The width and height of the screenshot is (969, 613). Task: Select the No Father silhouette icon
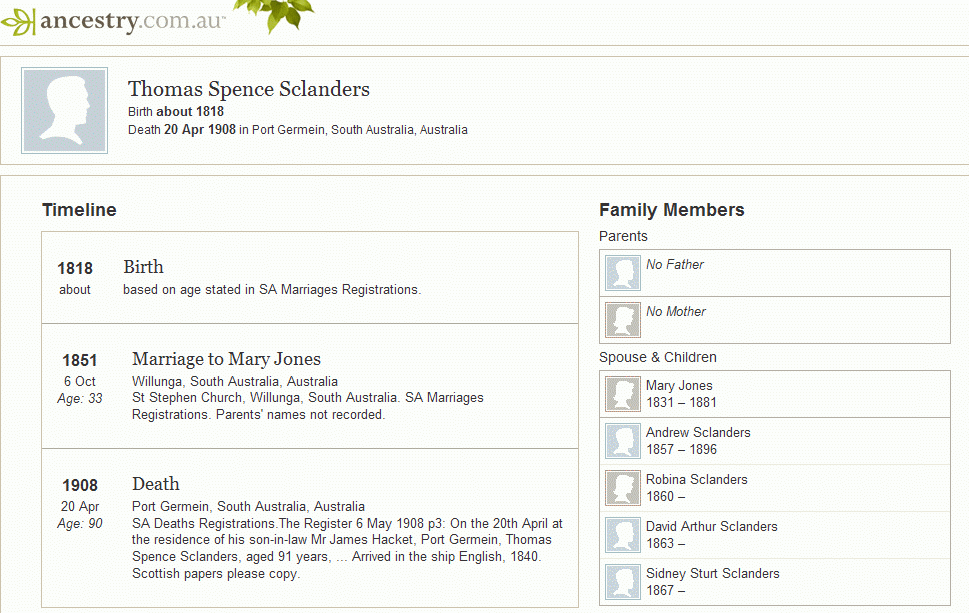tap(622, 273)
